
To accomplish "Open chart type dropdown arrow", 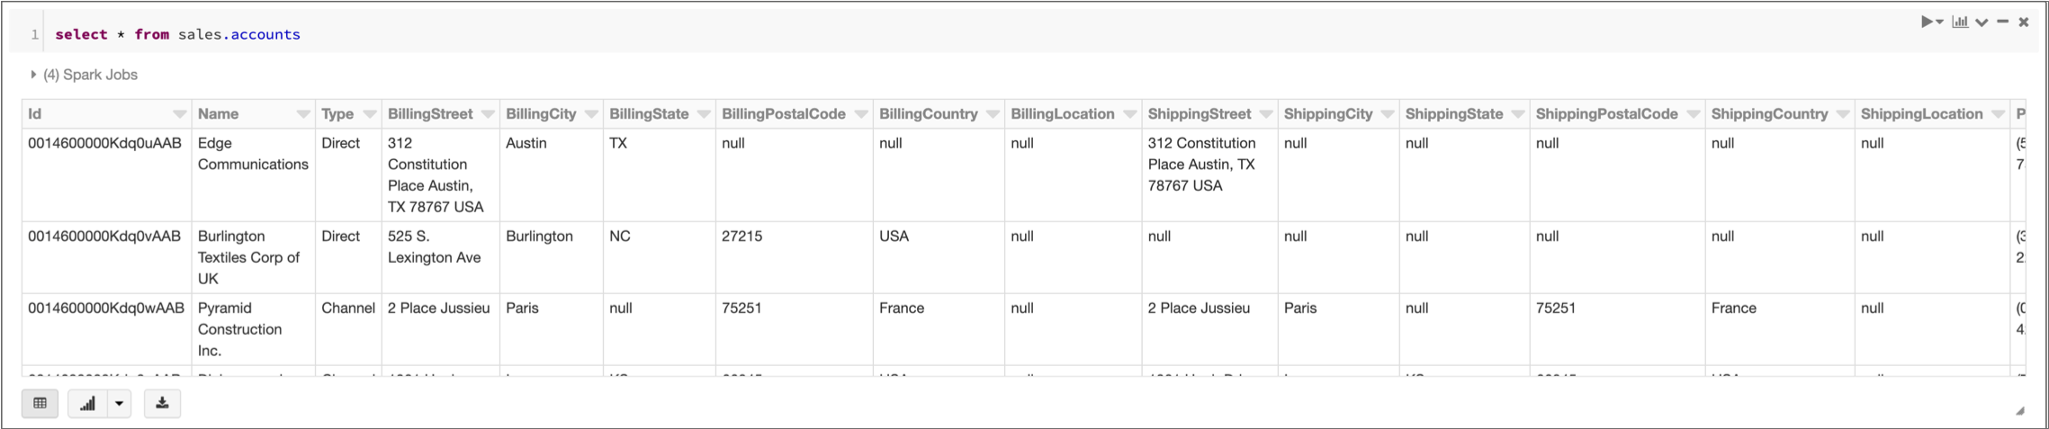I will 119,404.
